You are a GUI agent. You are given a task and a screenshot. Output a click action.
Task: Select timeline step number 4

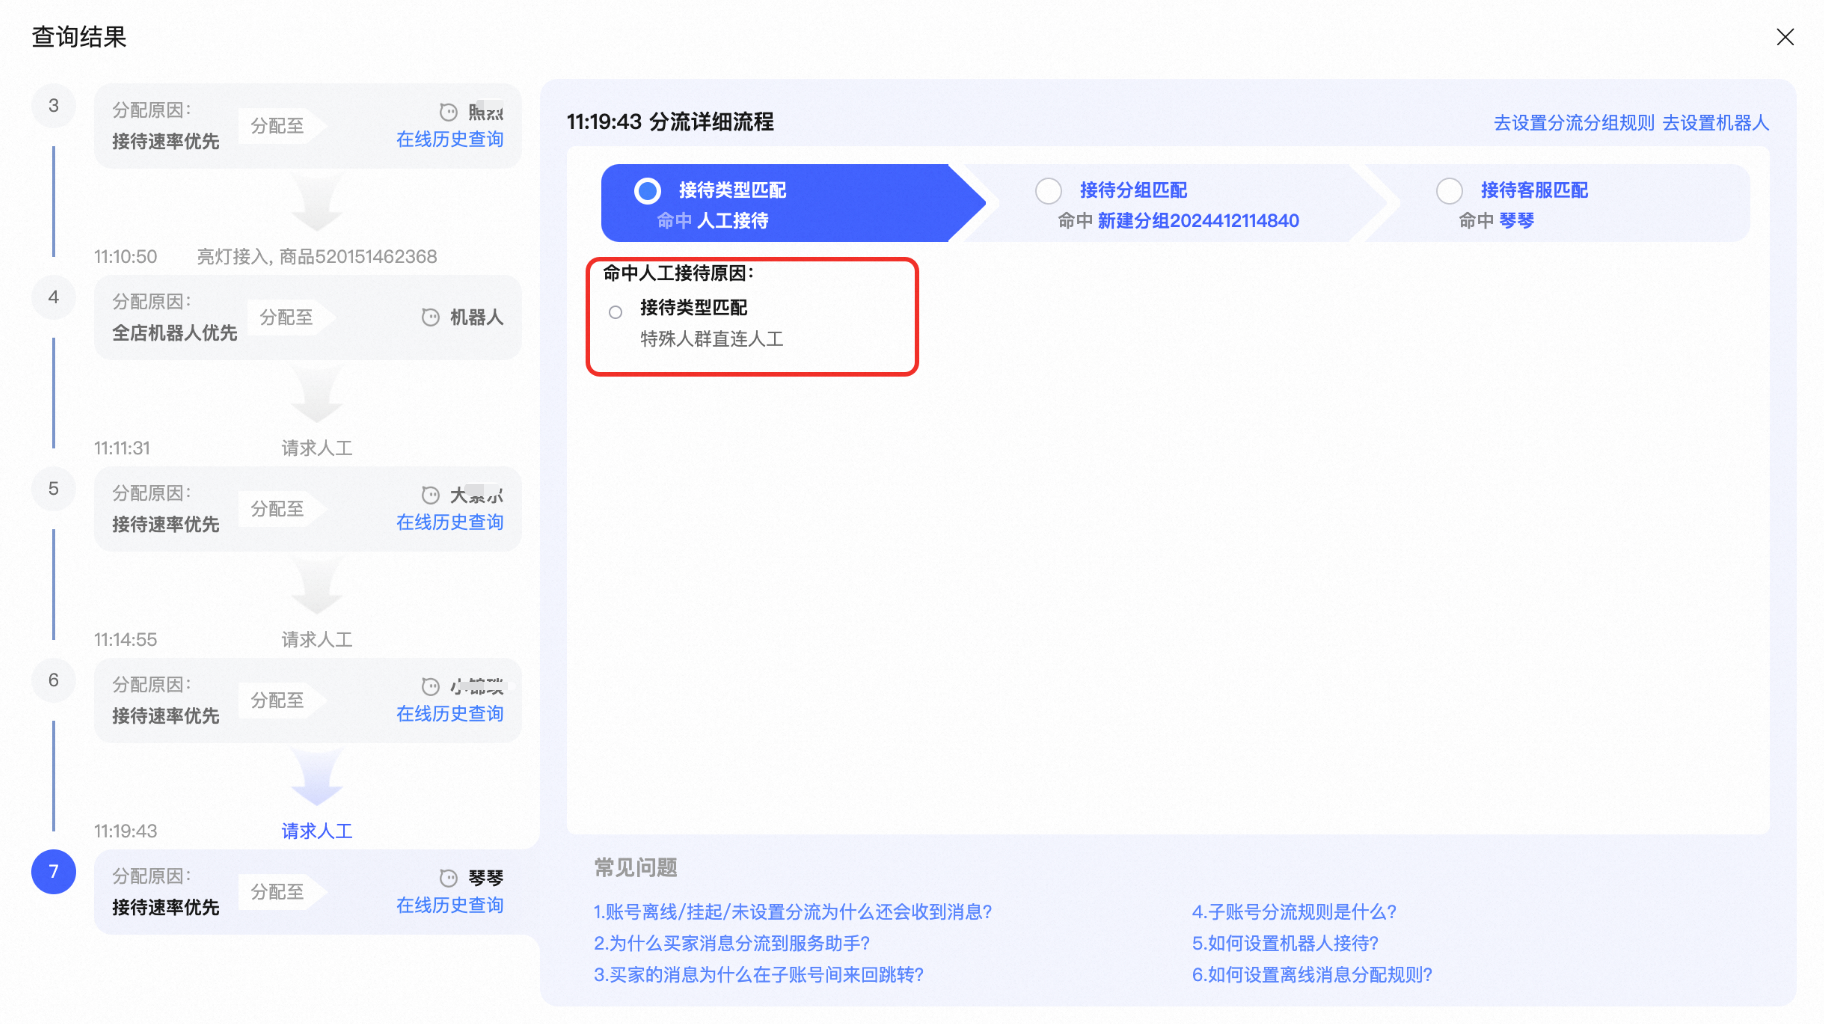(54, 297)
